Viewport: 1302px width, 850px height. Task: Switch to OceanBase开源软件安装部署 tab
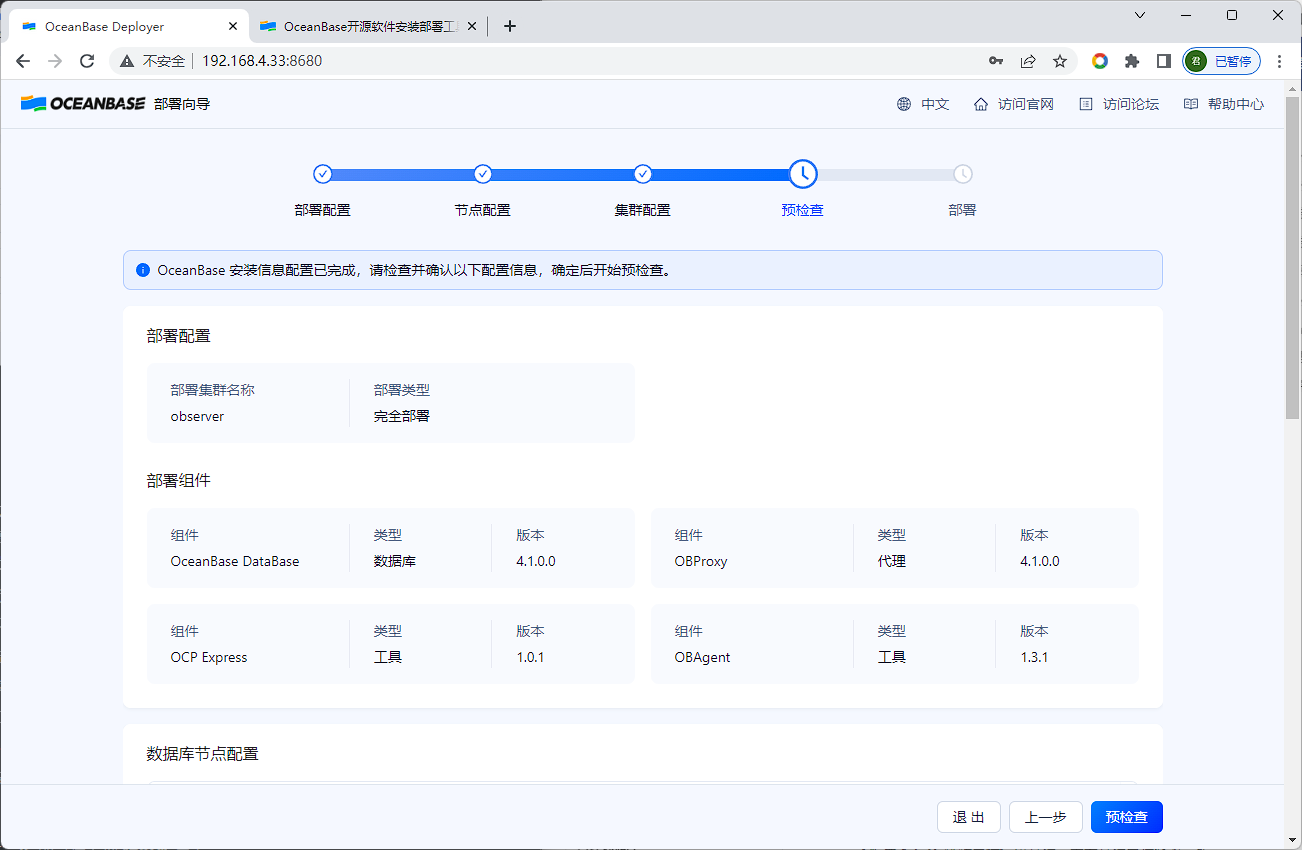click(x=370, y=27)
